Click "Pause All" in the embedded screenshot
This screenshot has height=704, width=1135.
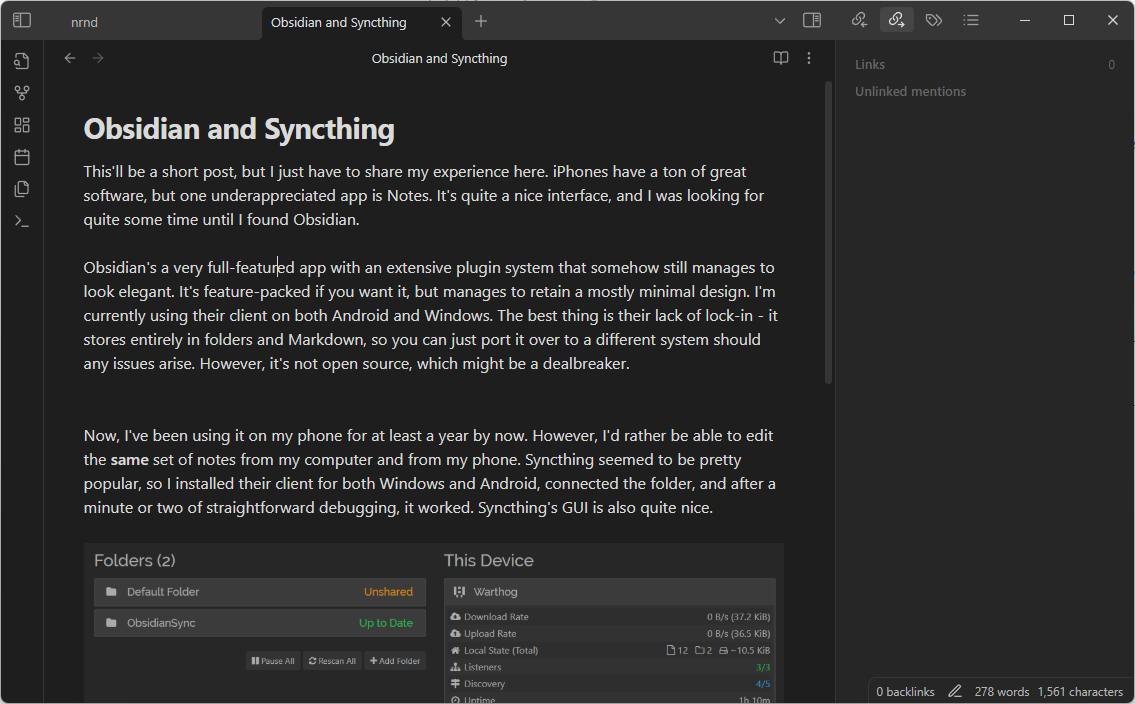pyautogui.click(x=273, y=661)
